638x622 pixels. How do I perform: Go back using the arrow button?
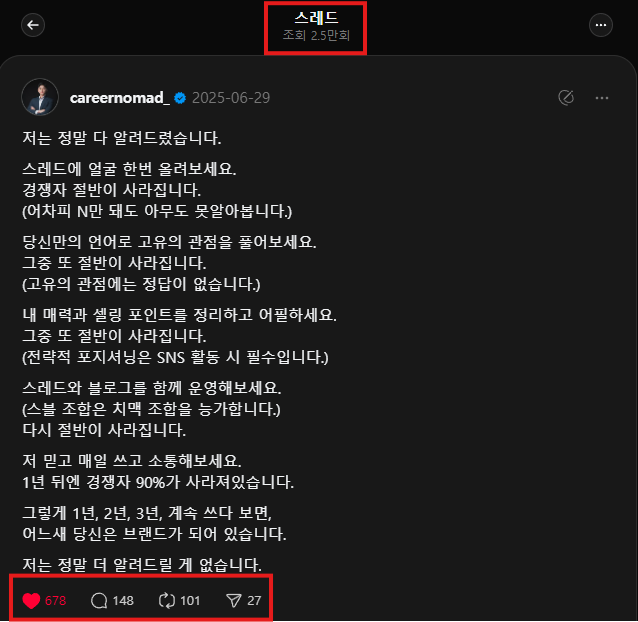point(33,25)
